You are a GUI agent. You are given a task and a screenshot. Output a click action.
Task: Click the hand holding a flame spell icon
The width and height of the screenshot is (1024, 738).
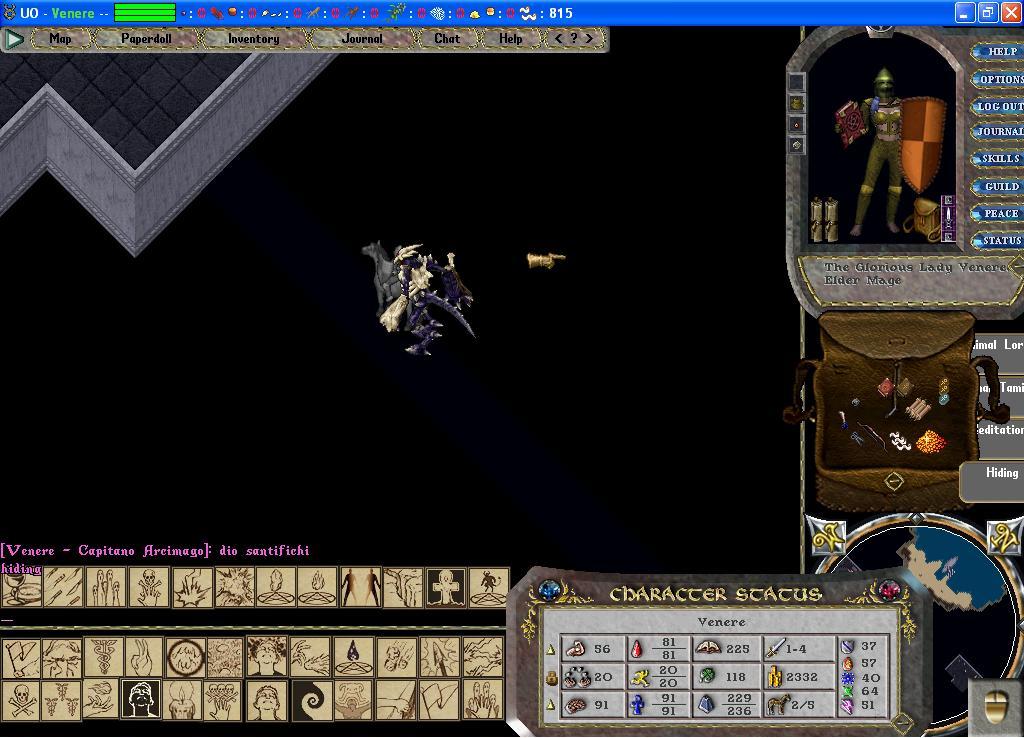pos(101,699)
